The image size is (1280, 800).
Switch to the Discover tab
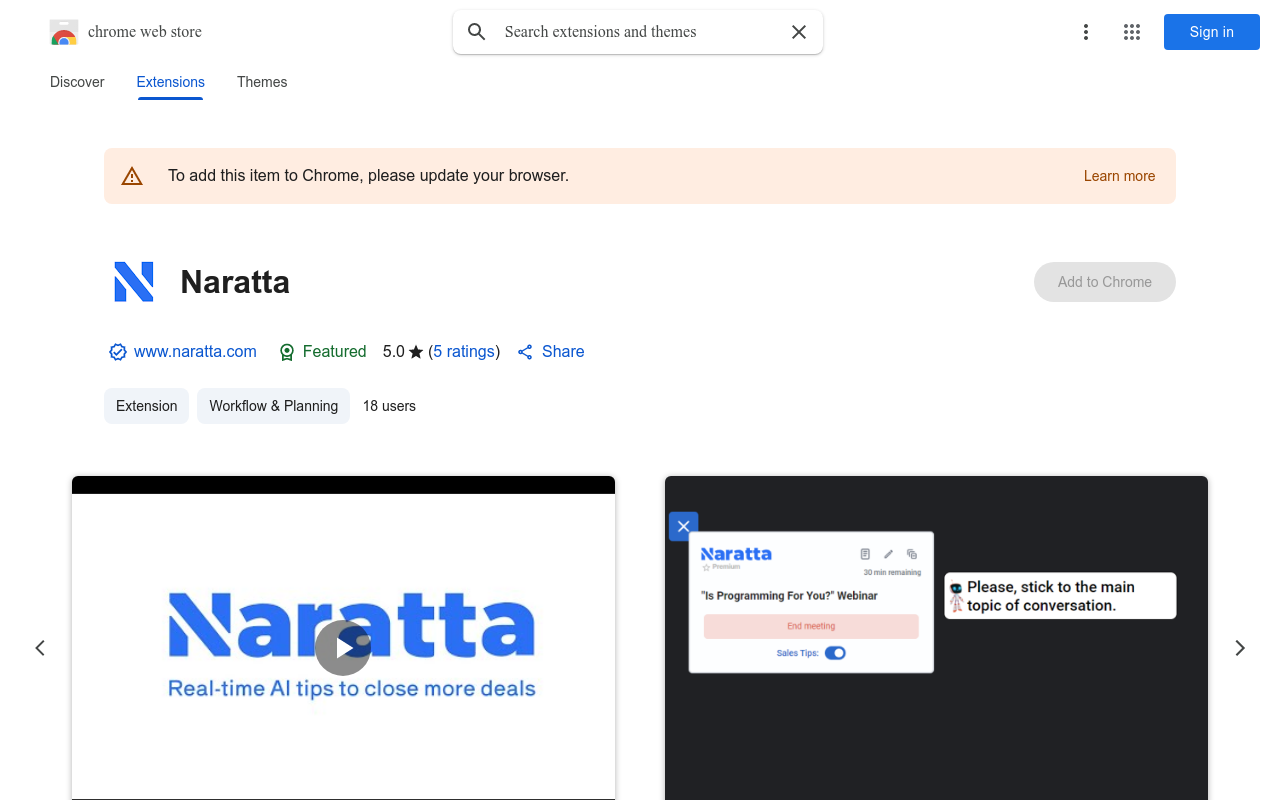tap(77, 82)
